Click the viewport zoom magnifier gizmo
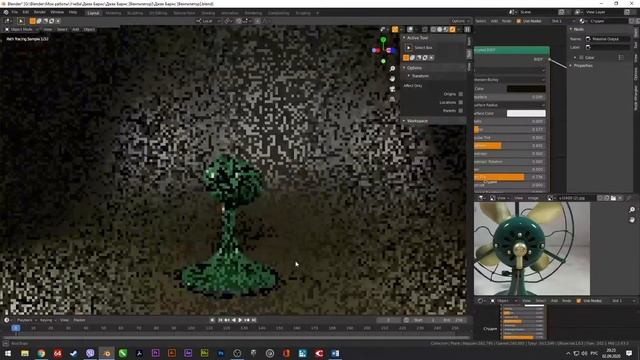The width and height of the screenshot is (640, 360). 392,69
